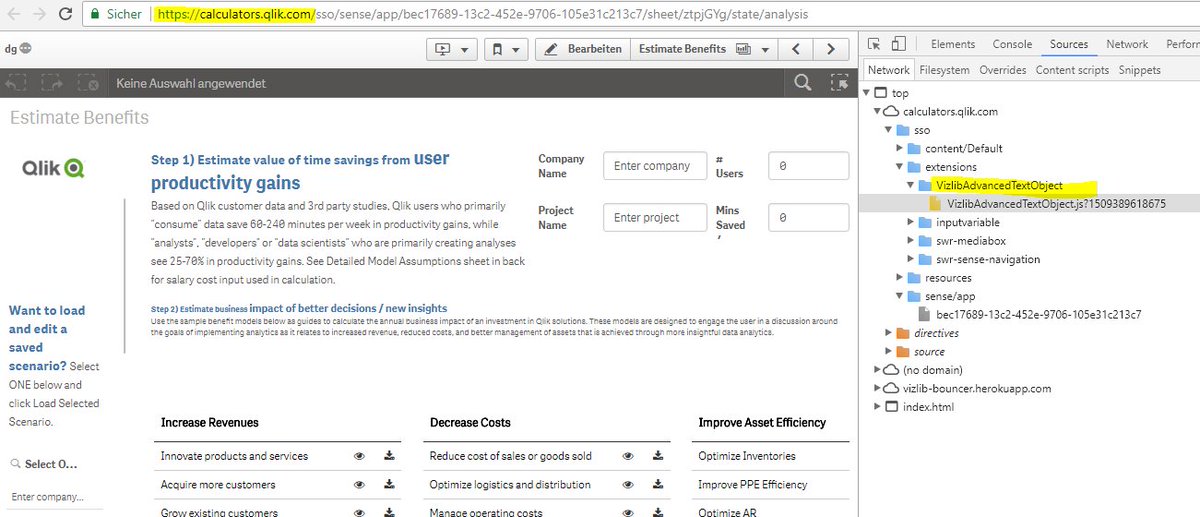Viewport: 1200px width, 517px height.
Task: Switch to DevTools Elements tab
Action: 953,44
